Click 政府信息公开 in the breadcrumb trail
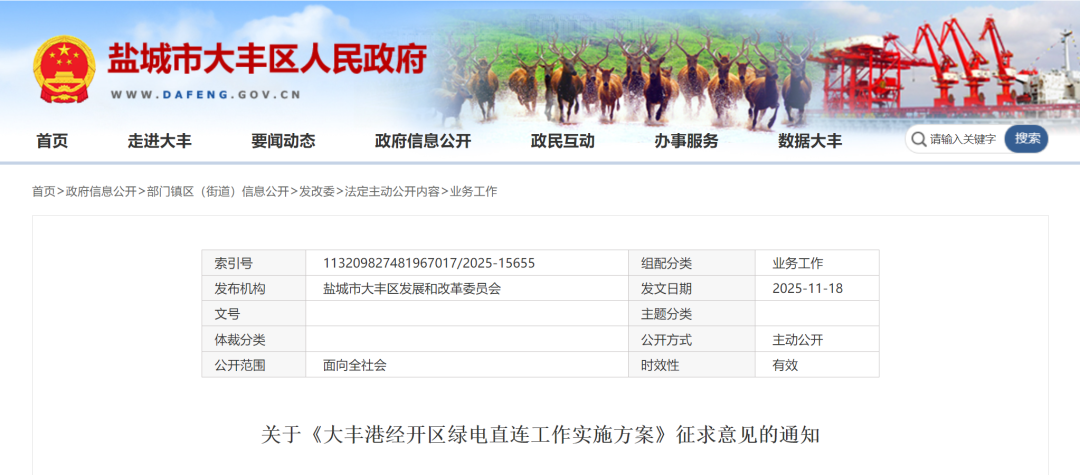The height and width of the screenshot is (475, 1080). 101,191
